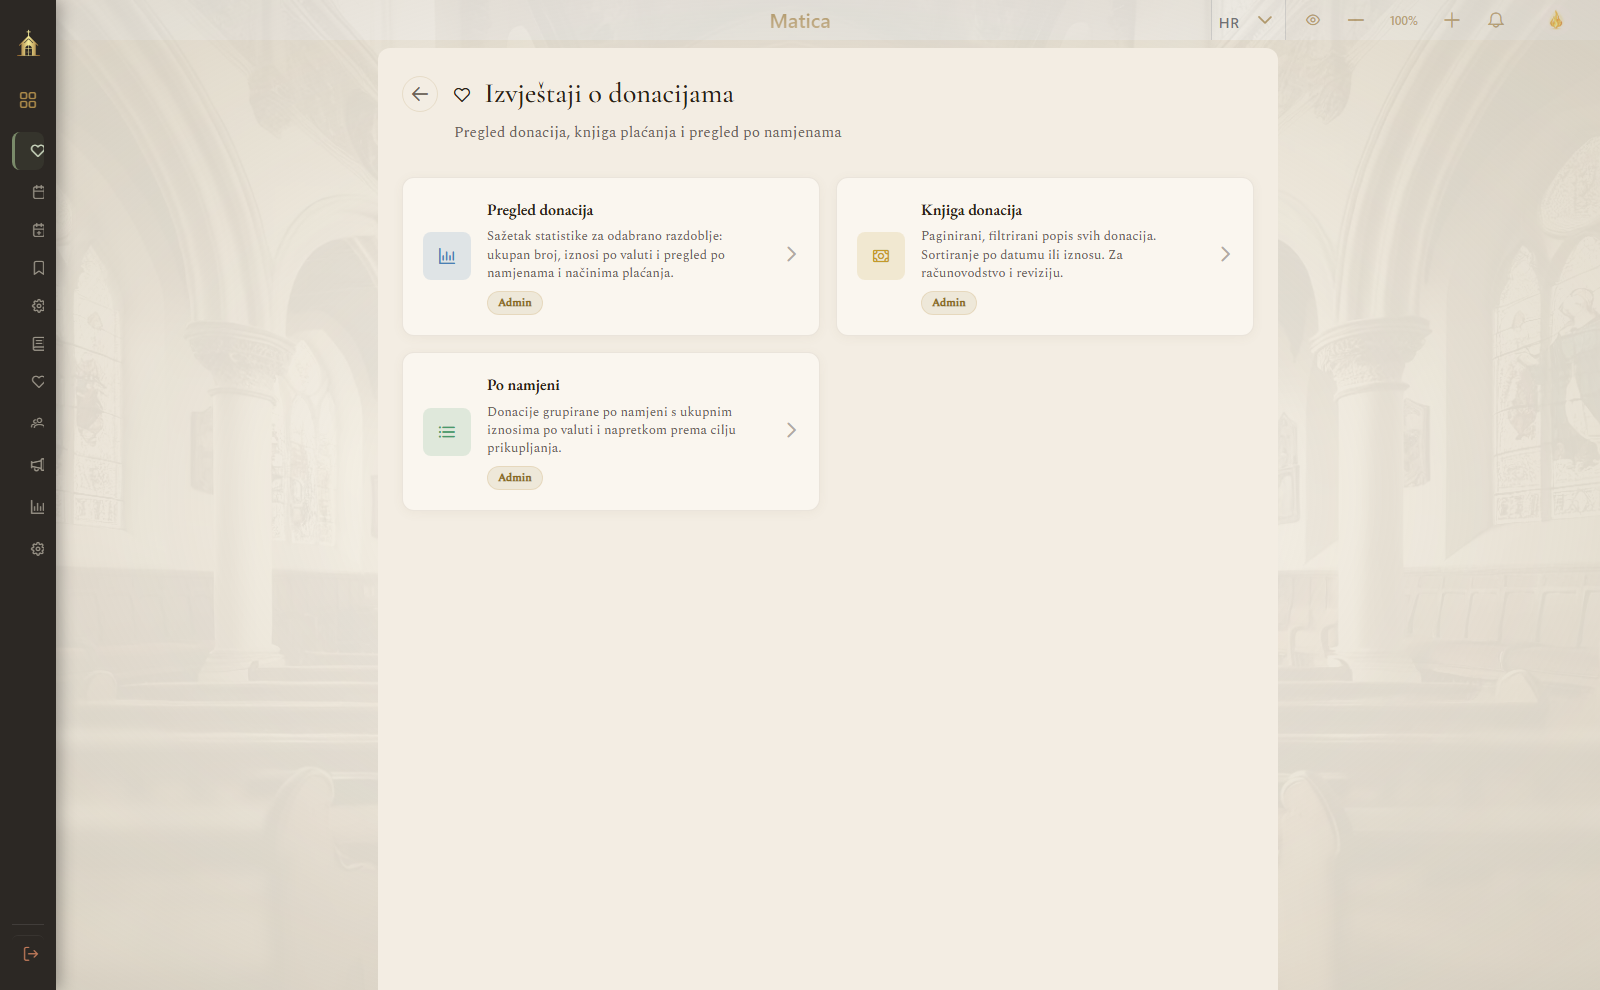Click subtitle 'Pregled donacija, knjiga plaćanja...'

pyautogui.click(x=648, y=132)
